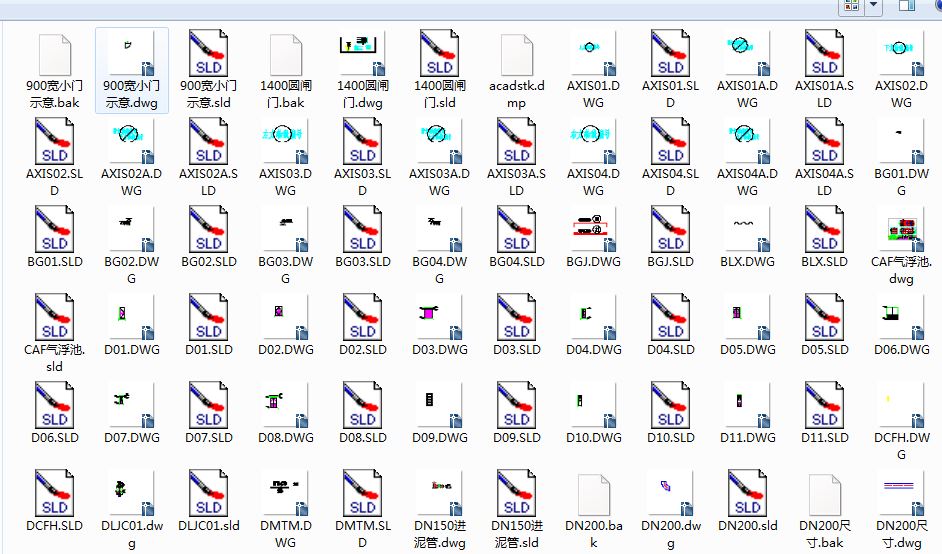
Task: Select the 900宽小门示意.bak file icon
Action: (x=55, y=55)
